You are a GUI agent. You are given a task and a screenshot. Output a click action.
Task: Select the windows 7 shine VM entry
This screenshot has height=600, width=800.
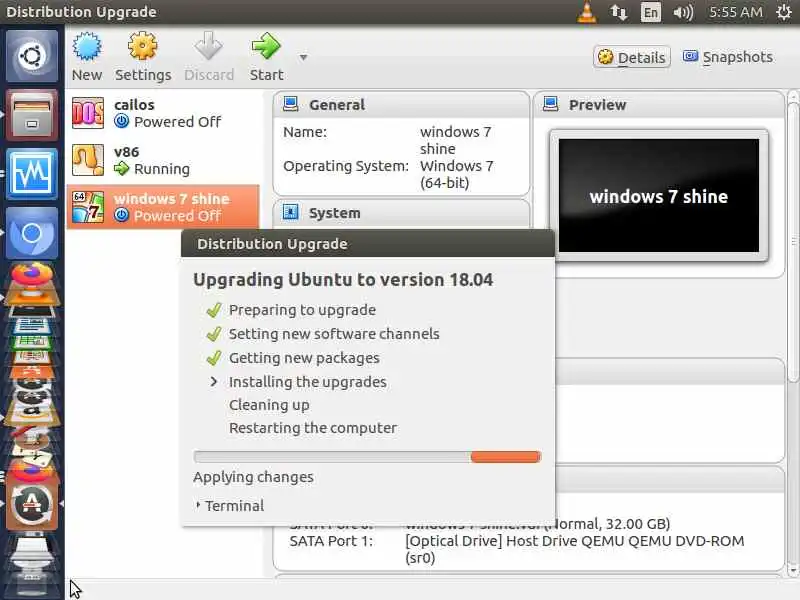(x=163, y=207)
